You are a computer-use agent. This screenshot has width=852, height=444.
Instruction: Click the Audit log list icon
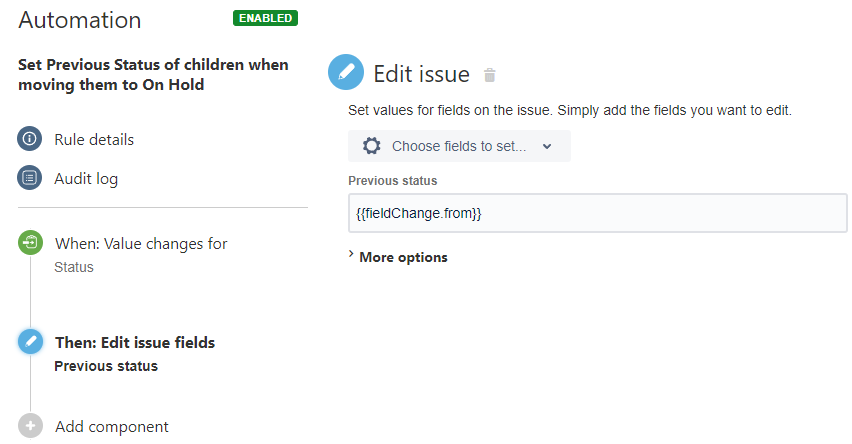[29, 178]
